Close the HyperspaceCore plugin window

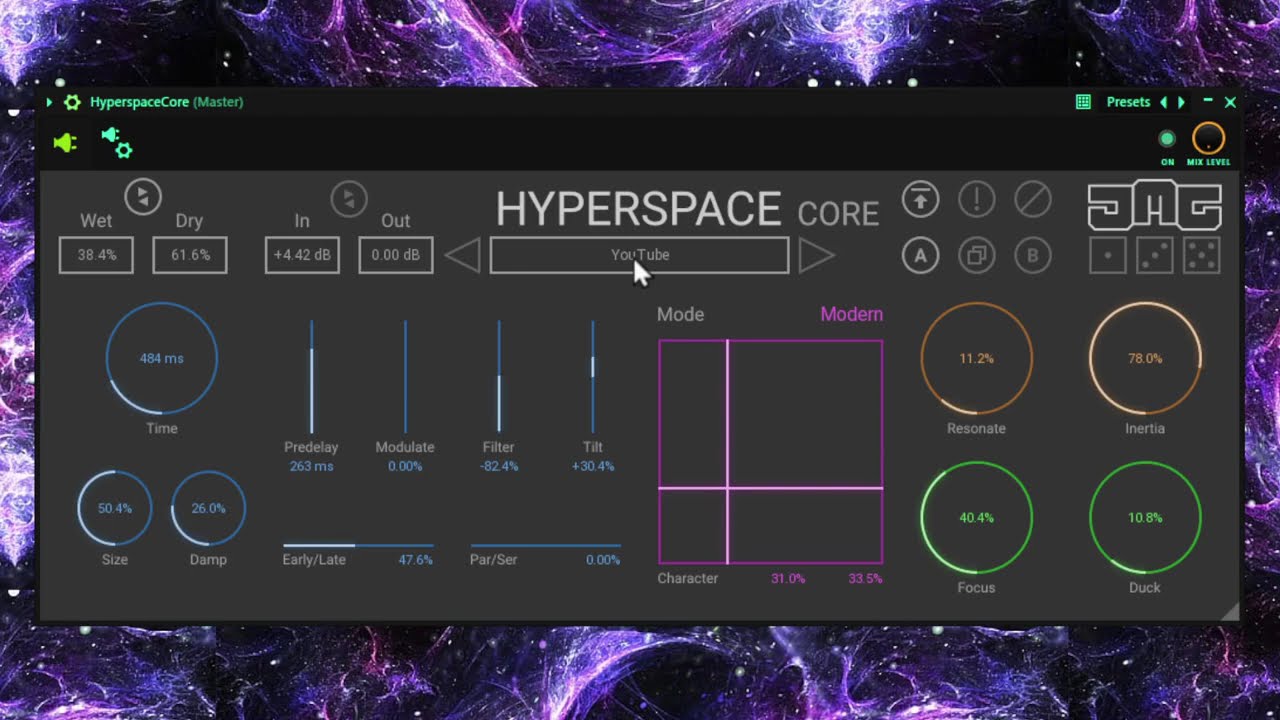1230,102
